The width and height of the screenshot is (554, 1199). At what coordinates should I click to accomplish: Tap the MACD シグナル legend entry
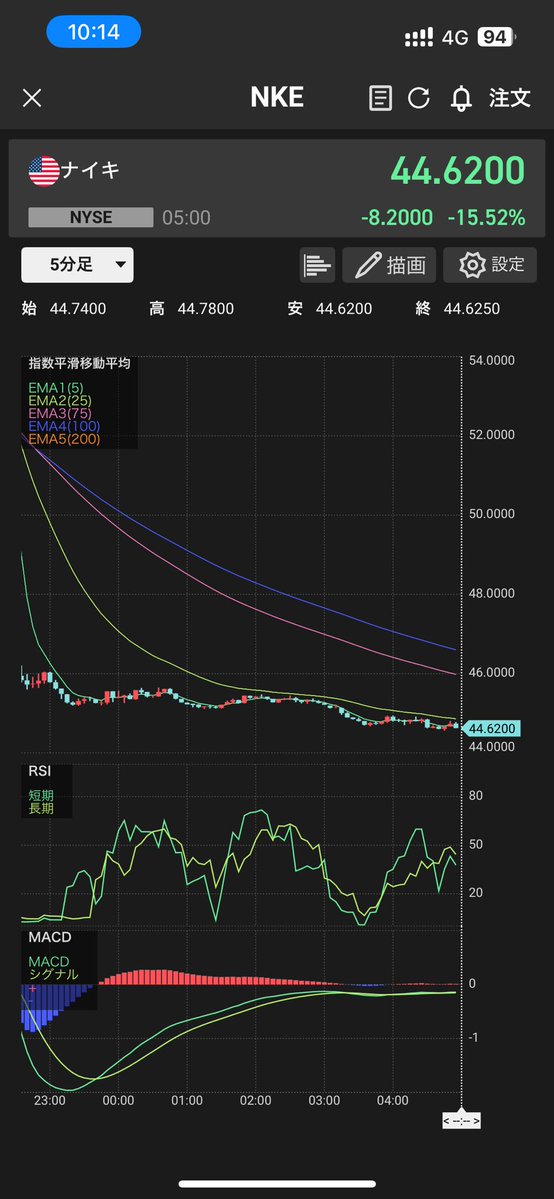pyautogui.click(x=54, y=974)
